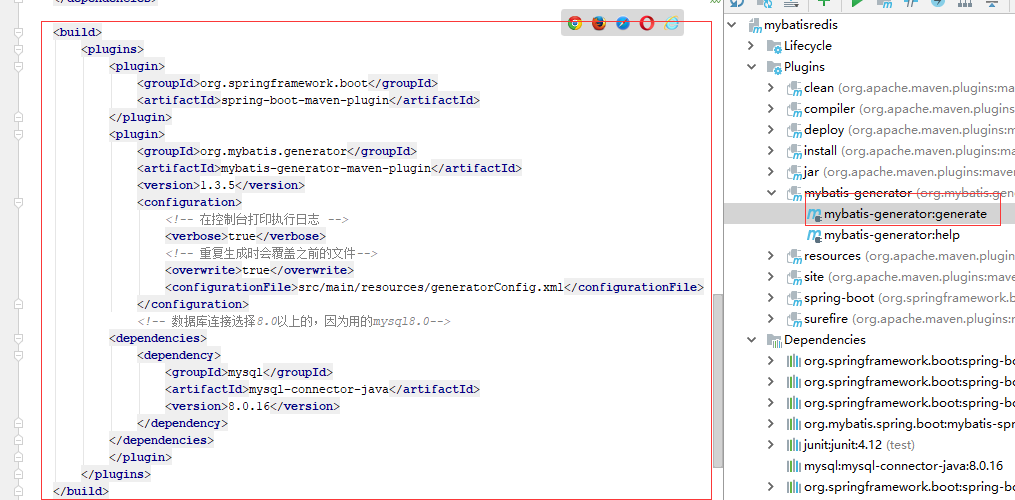Click the compiler plugin icon

(794, 109)
